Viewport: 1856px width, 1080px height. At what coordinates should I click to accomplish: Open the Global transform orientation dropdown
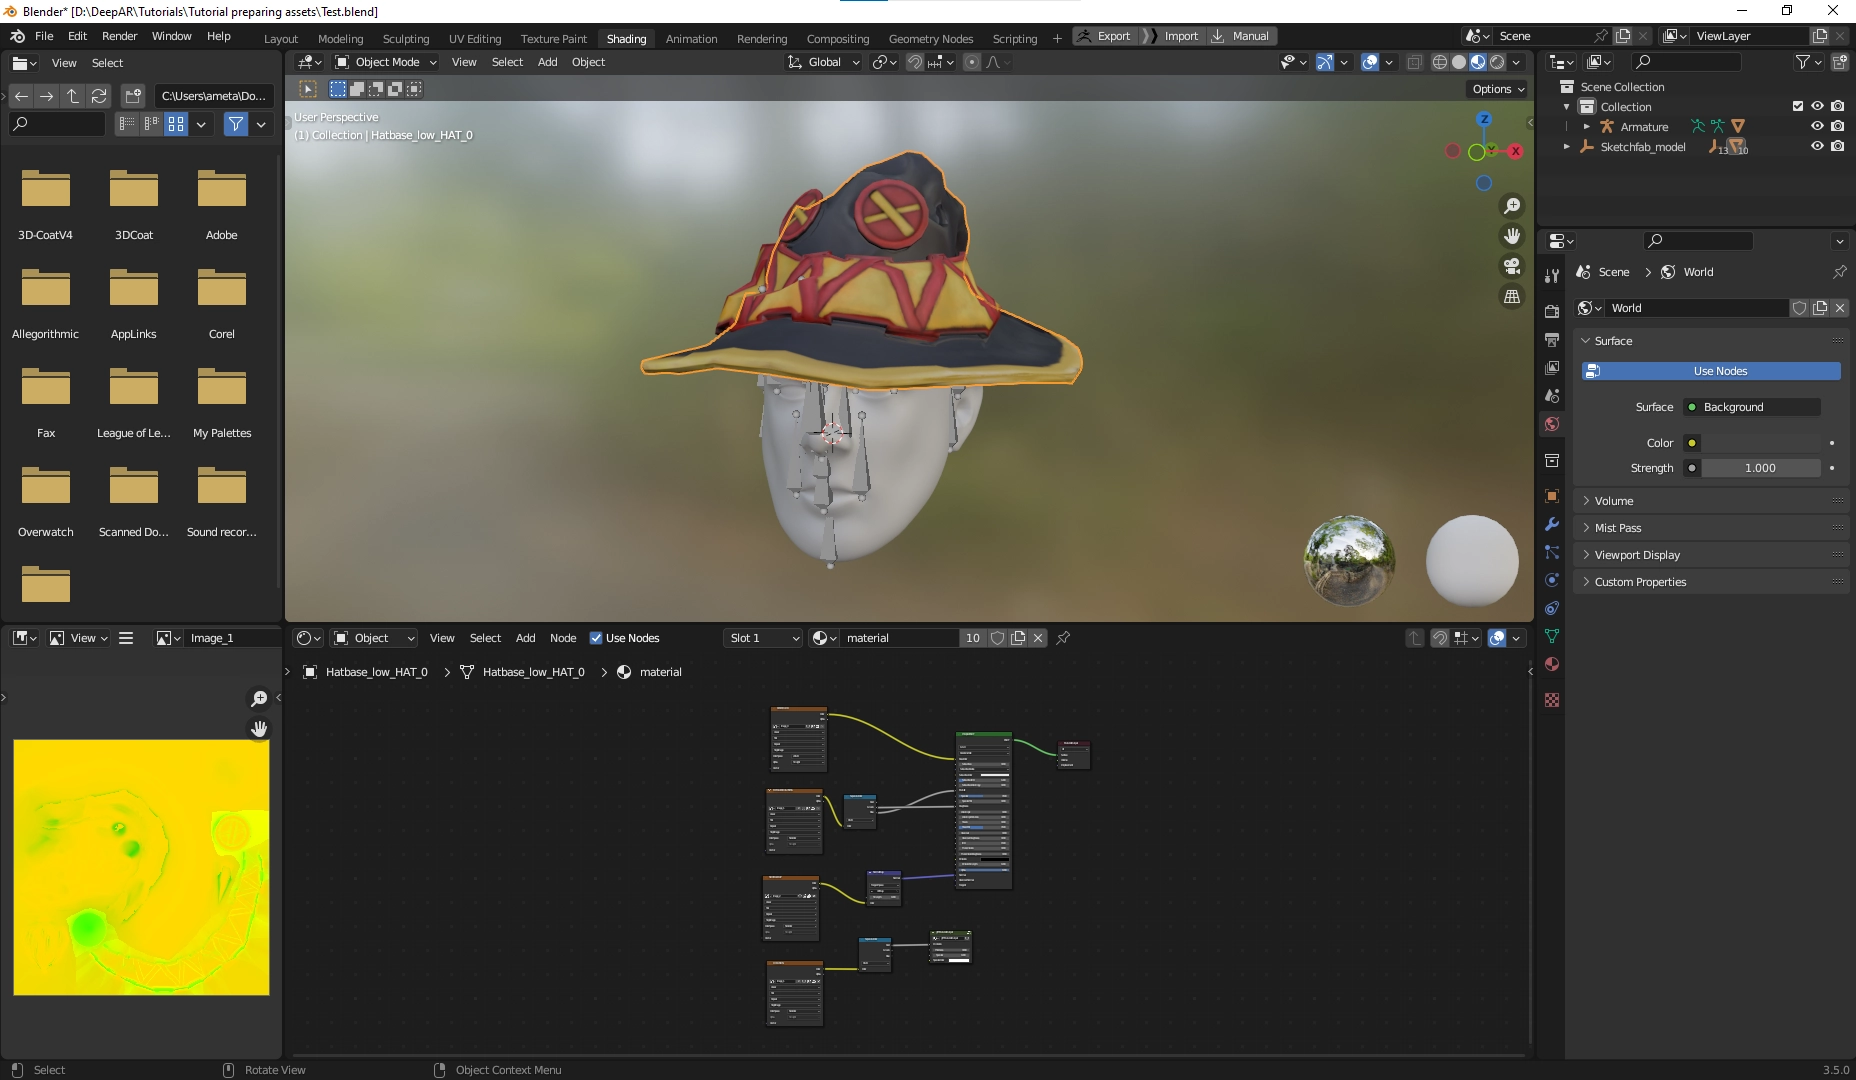823,62
